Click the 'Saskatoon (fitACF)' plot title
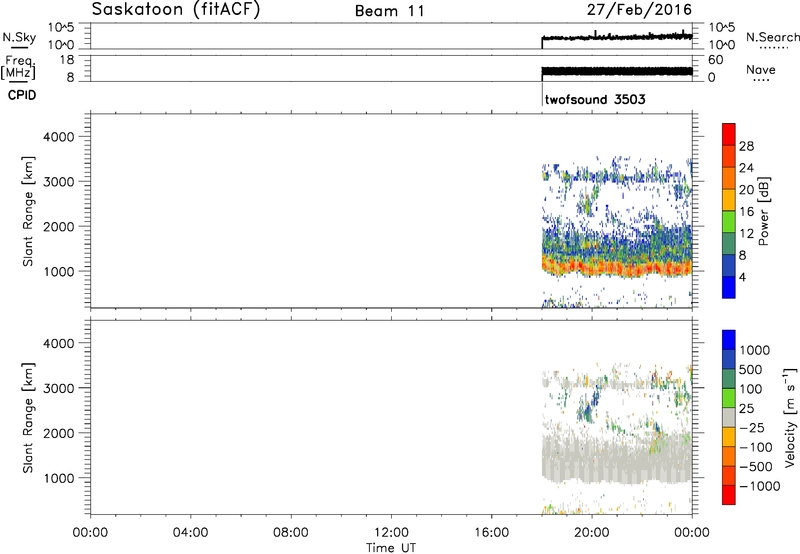800x554 pixels. (x=176, y=10)
